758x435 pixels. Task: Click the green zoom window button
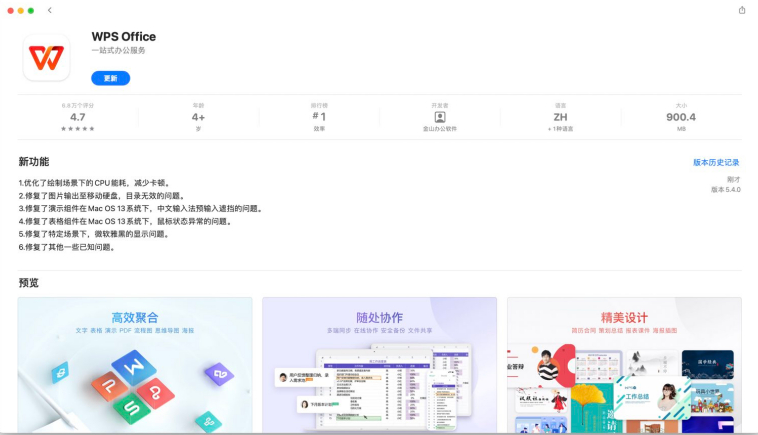(31, 11)
